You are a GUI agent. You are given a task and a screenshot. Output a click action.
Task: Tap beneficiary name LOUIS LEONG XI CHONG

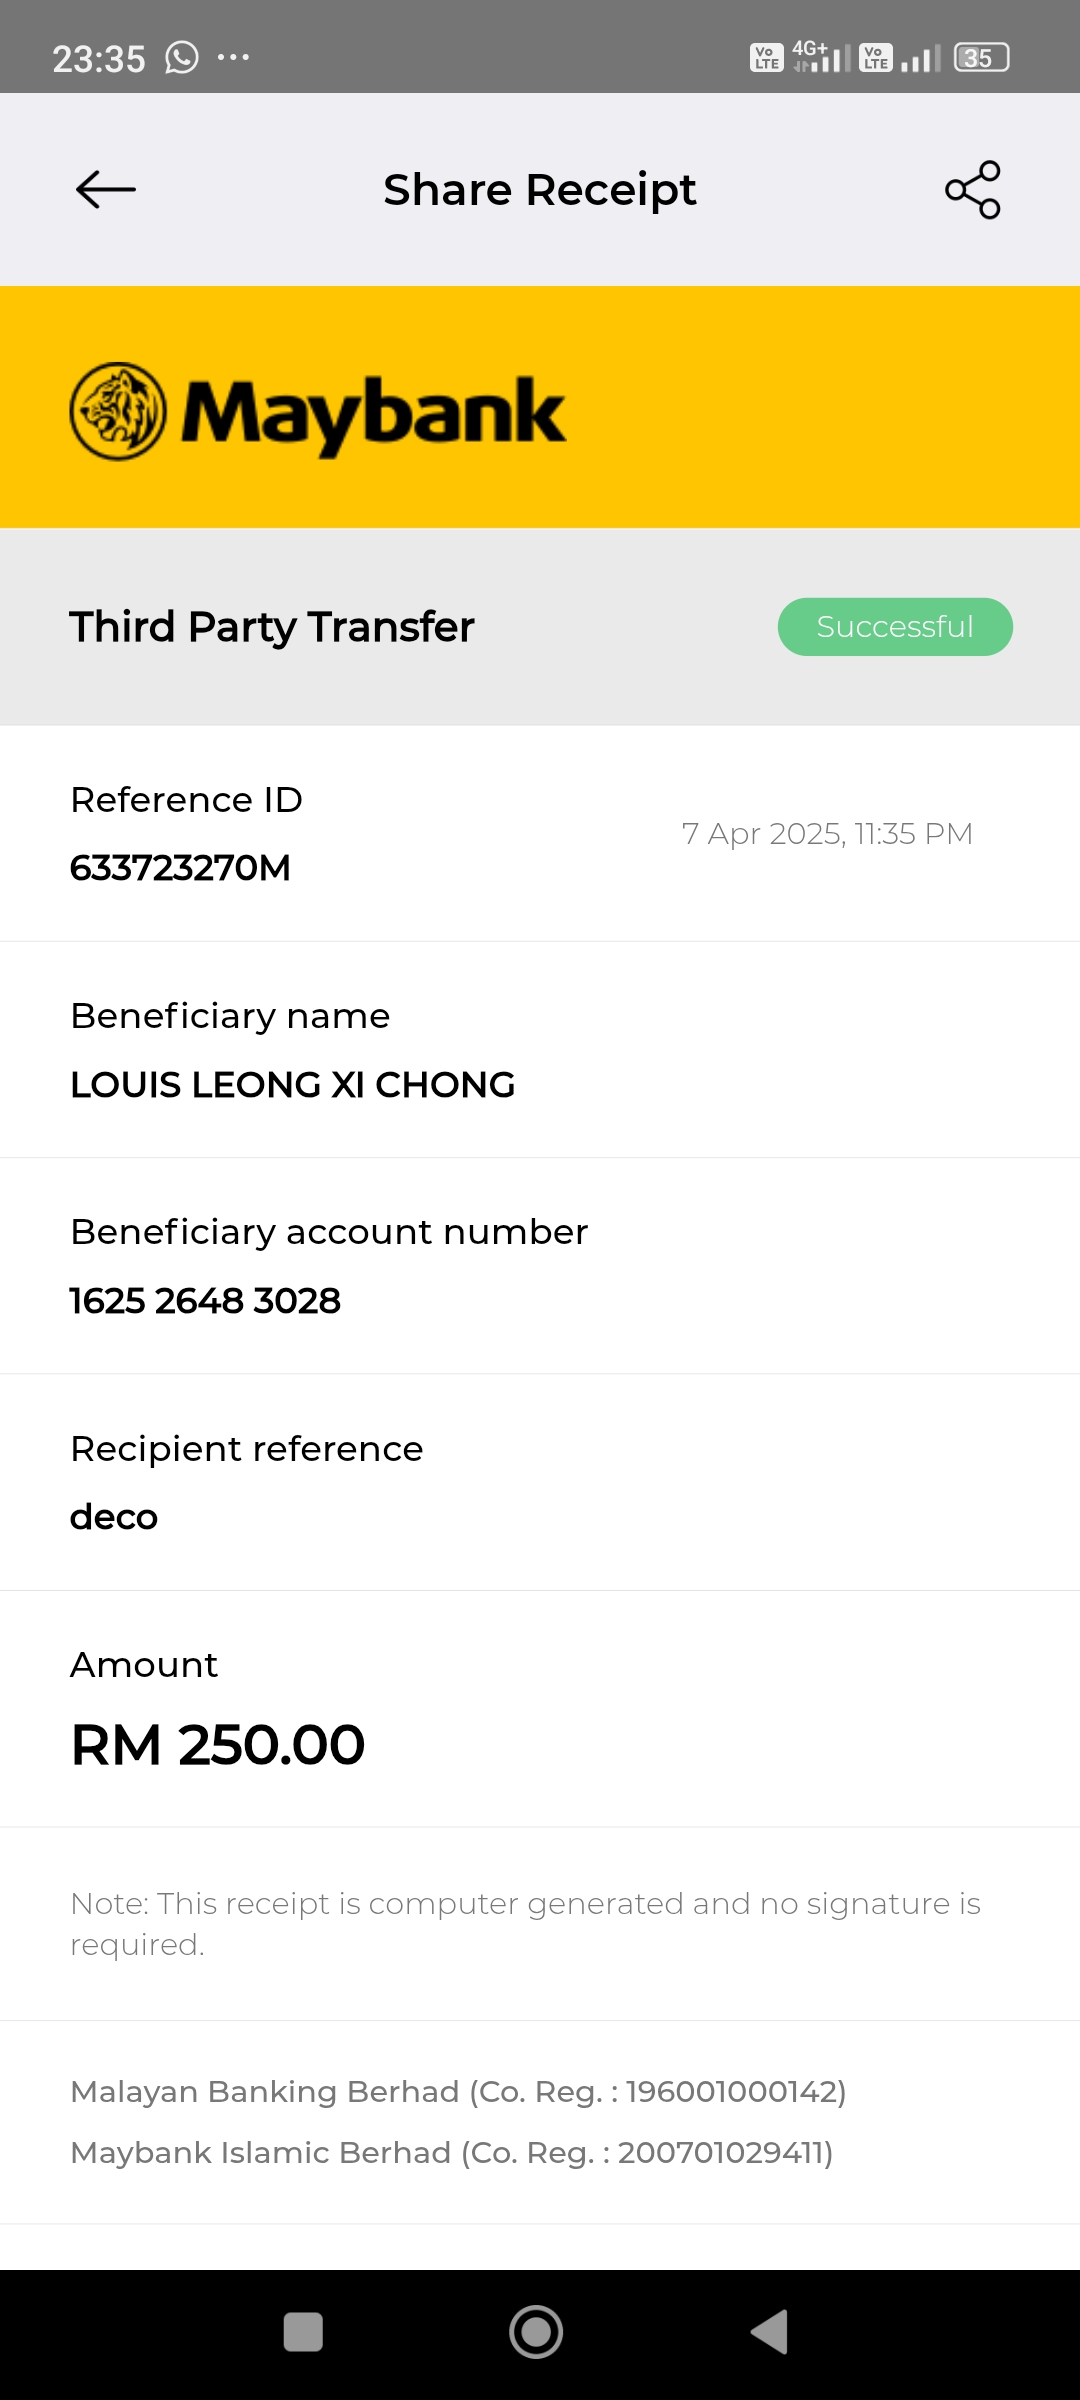293,1085
